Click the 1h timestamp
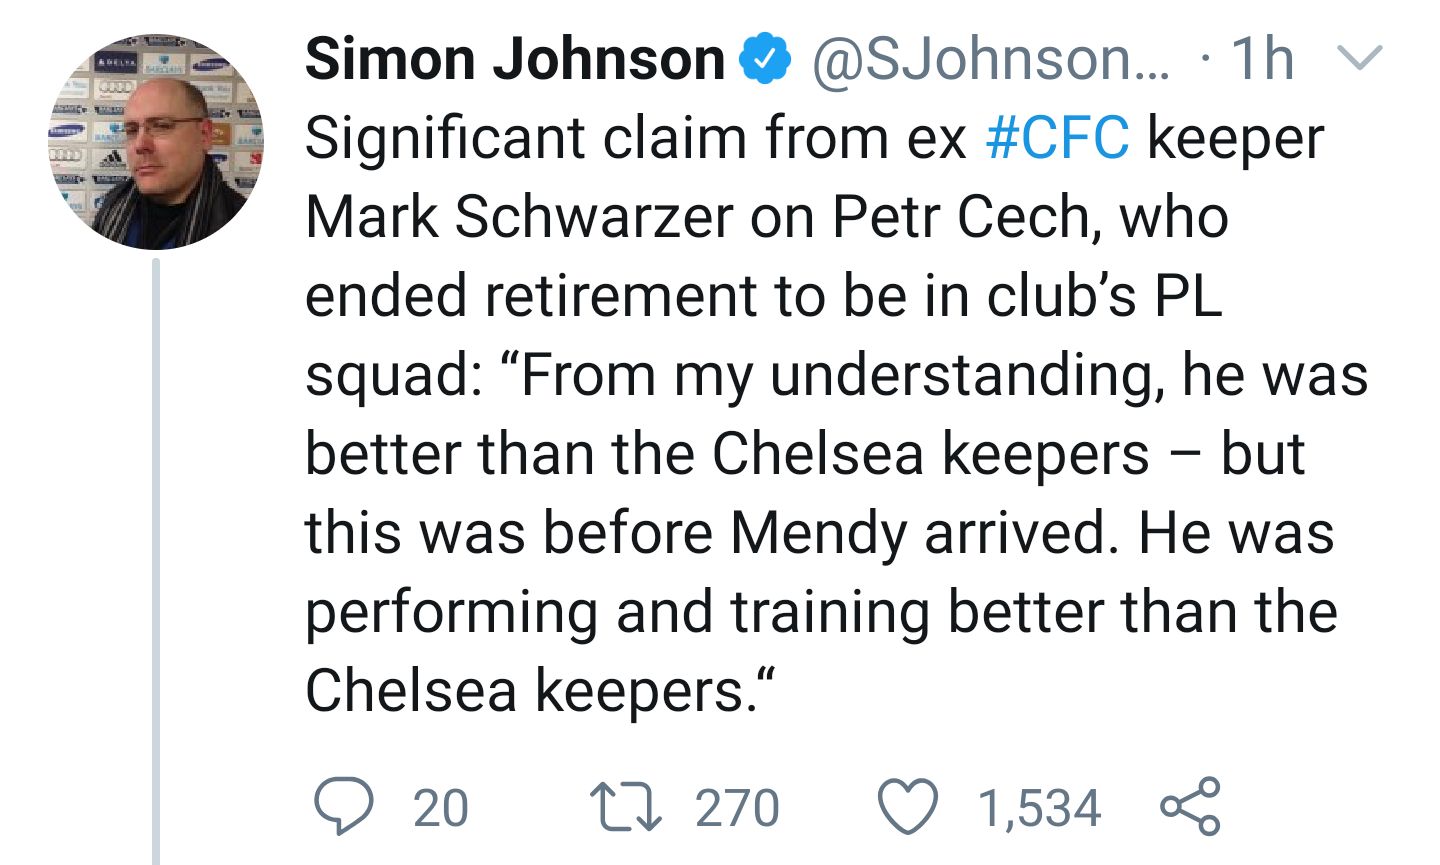The height and width of the screenshot is (865, 1440). (1262, 60)
